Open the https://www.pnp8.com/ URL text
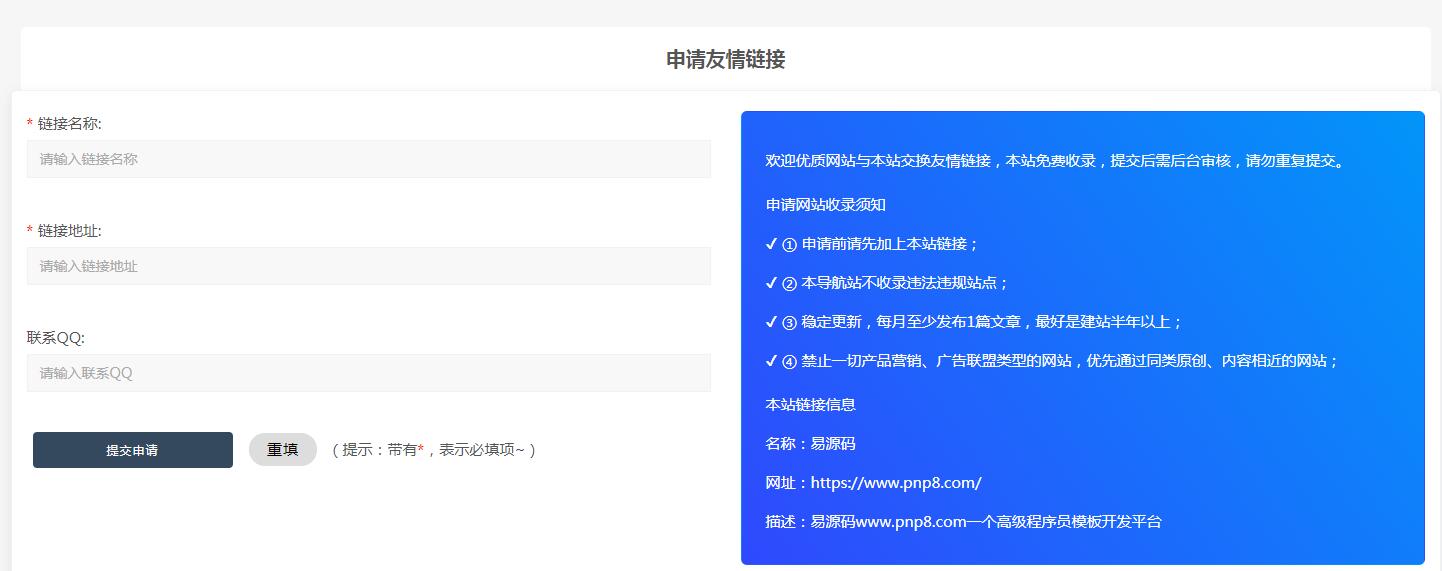Screen dimensions: 1442x571 [x=896, y=483]
